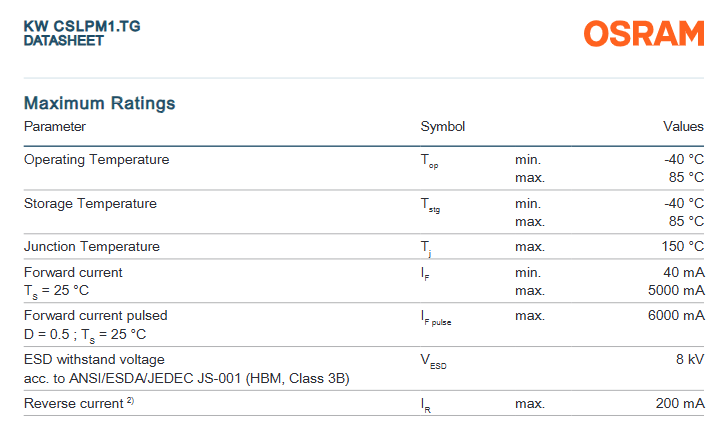Viewport: 728px width, 438px height.
Task: Click the Values column header
Action: pos(683,127)
